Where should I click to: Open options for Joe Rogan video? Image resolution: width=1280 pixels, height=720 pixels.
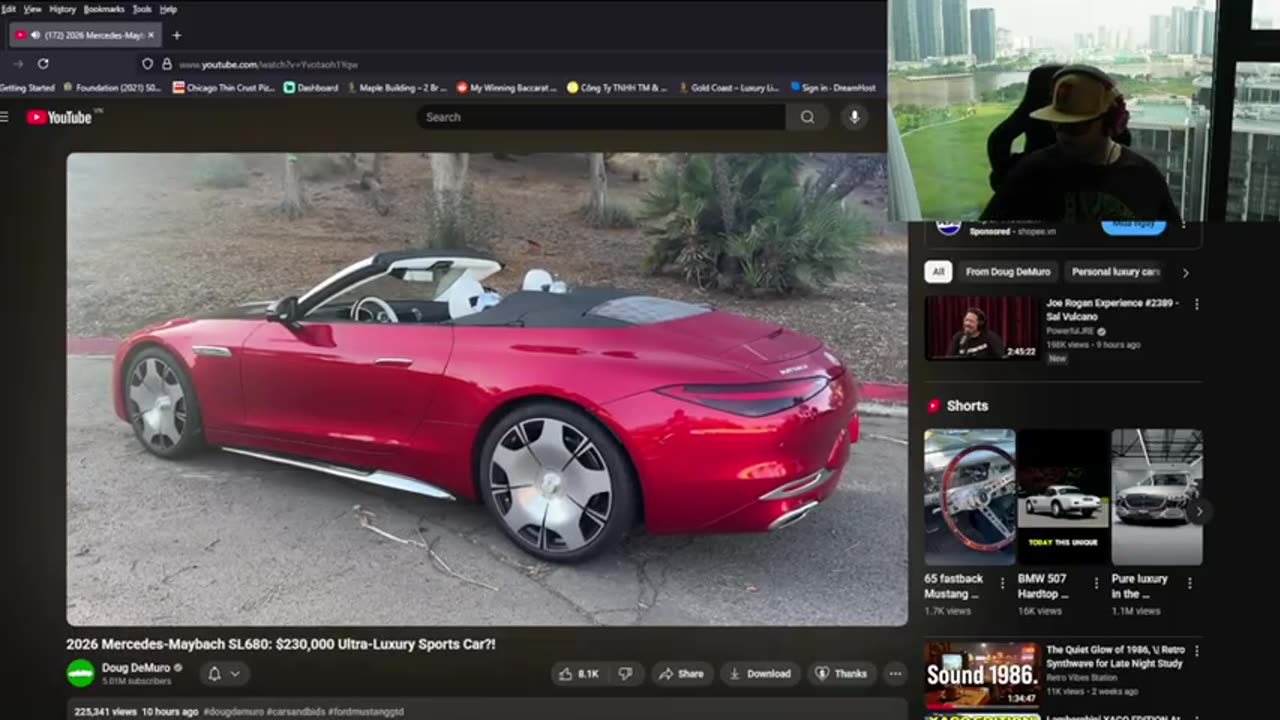(x=1196, y=304)
